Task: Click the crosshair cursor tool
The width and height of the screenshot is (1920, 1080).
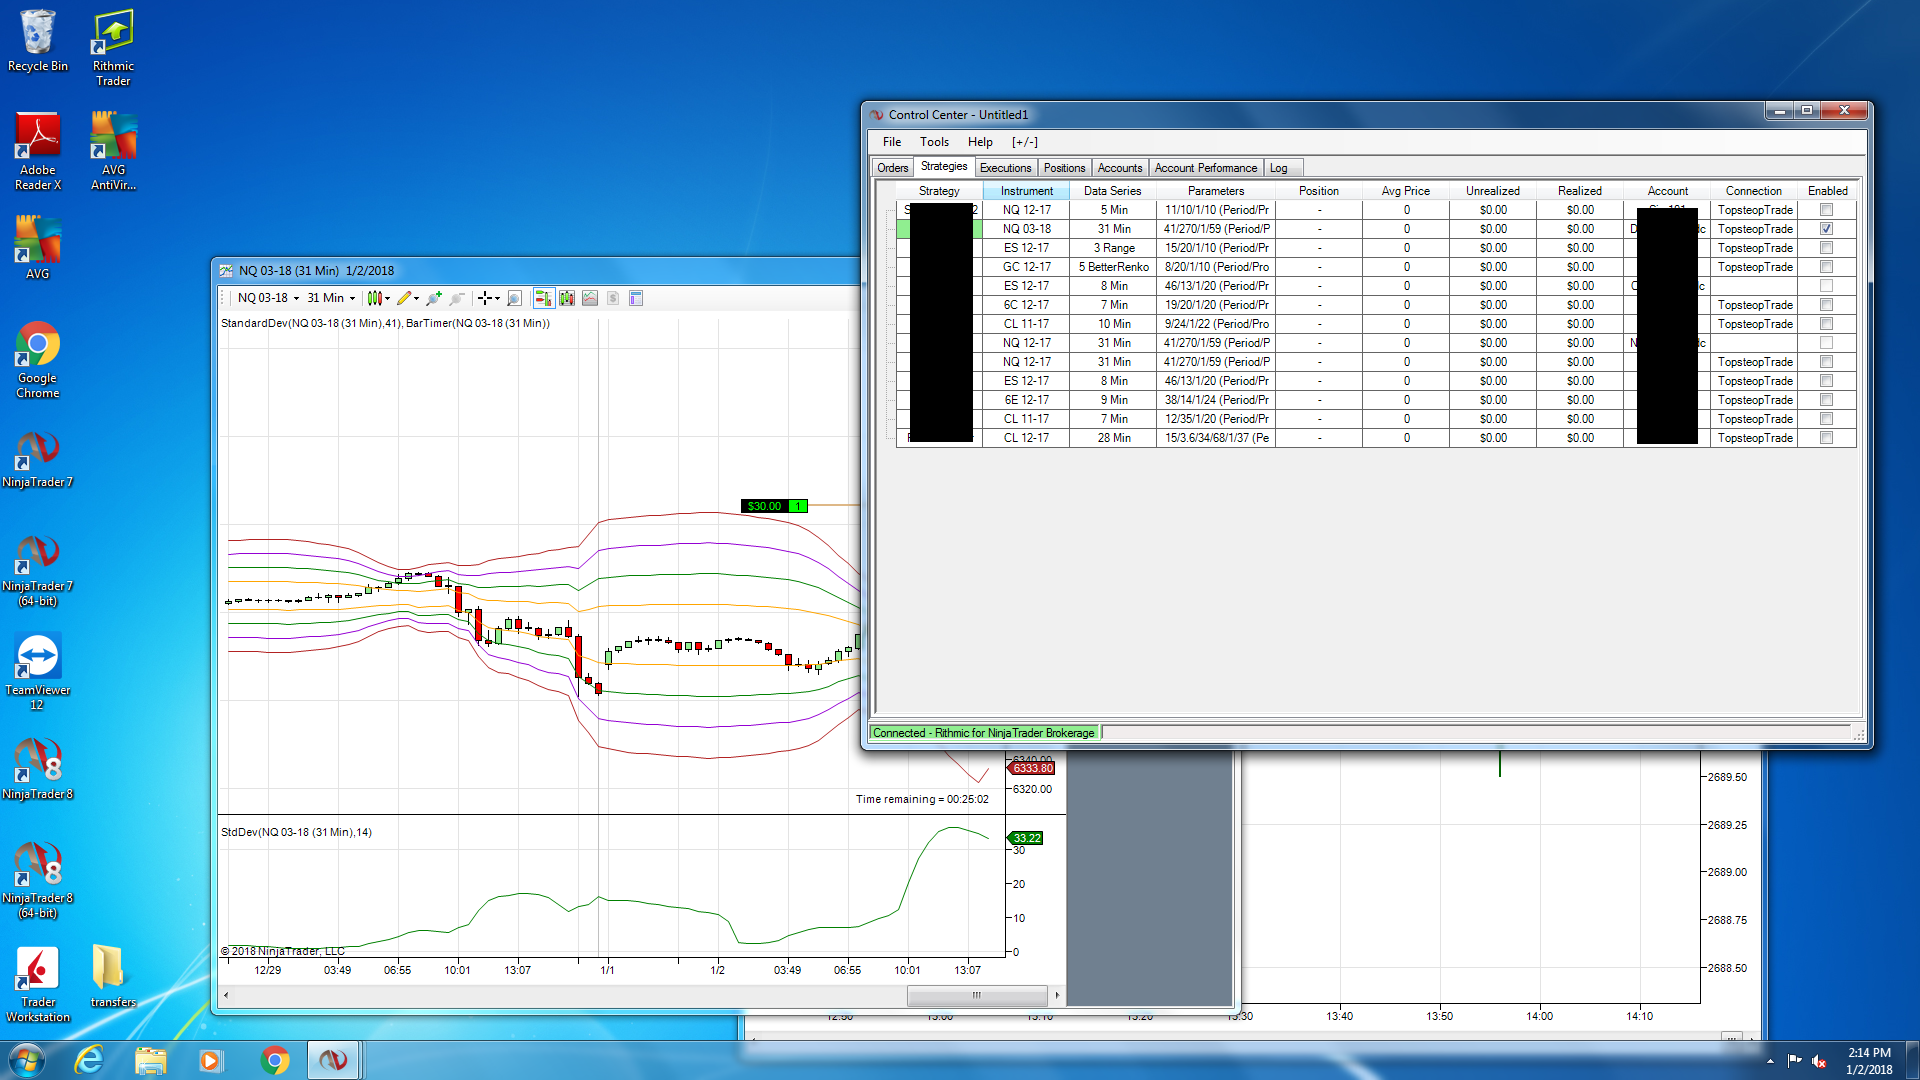Action: pos(485,298)
